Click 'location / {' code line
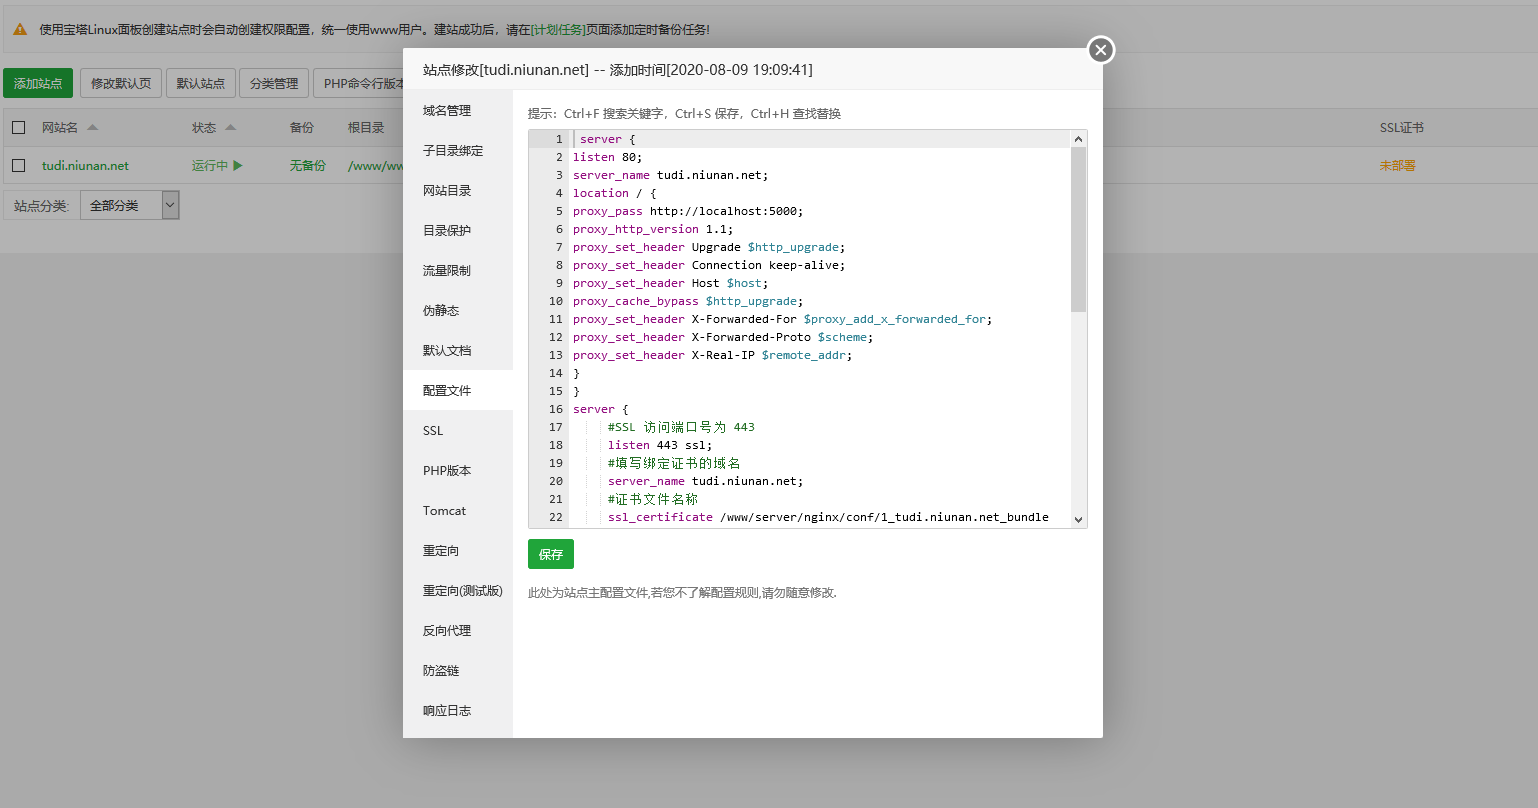Viewport: 1538px width, 808px height. point(615,193)
